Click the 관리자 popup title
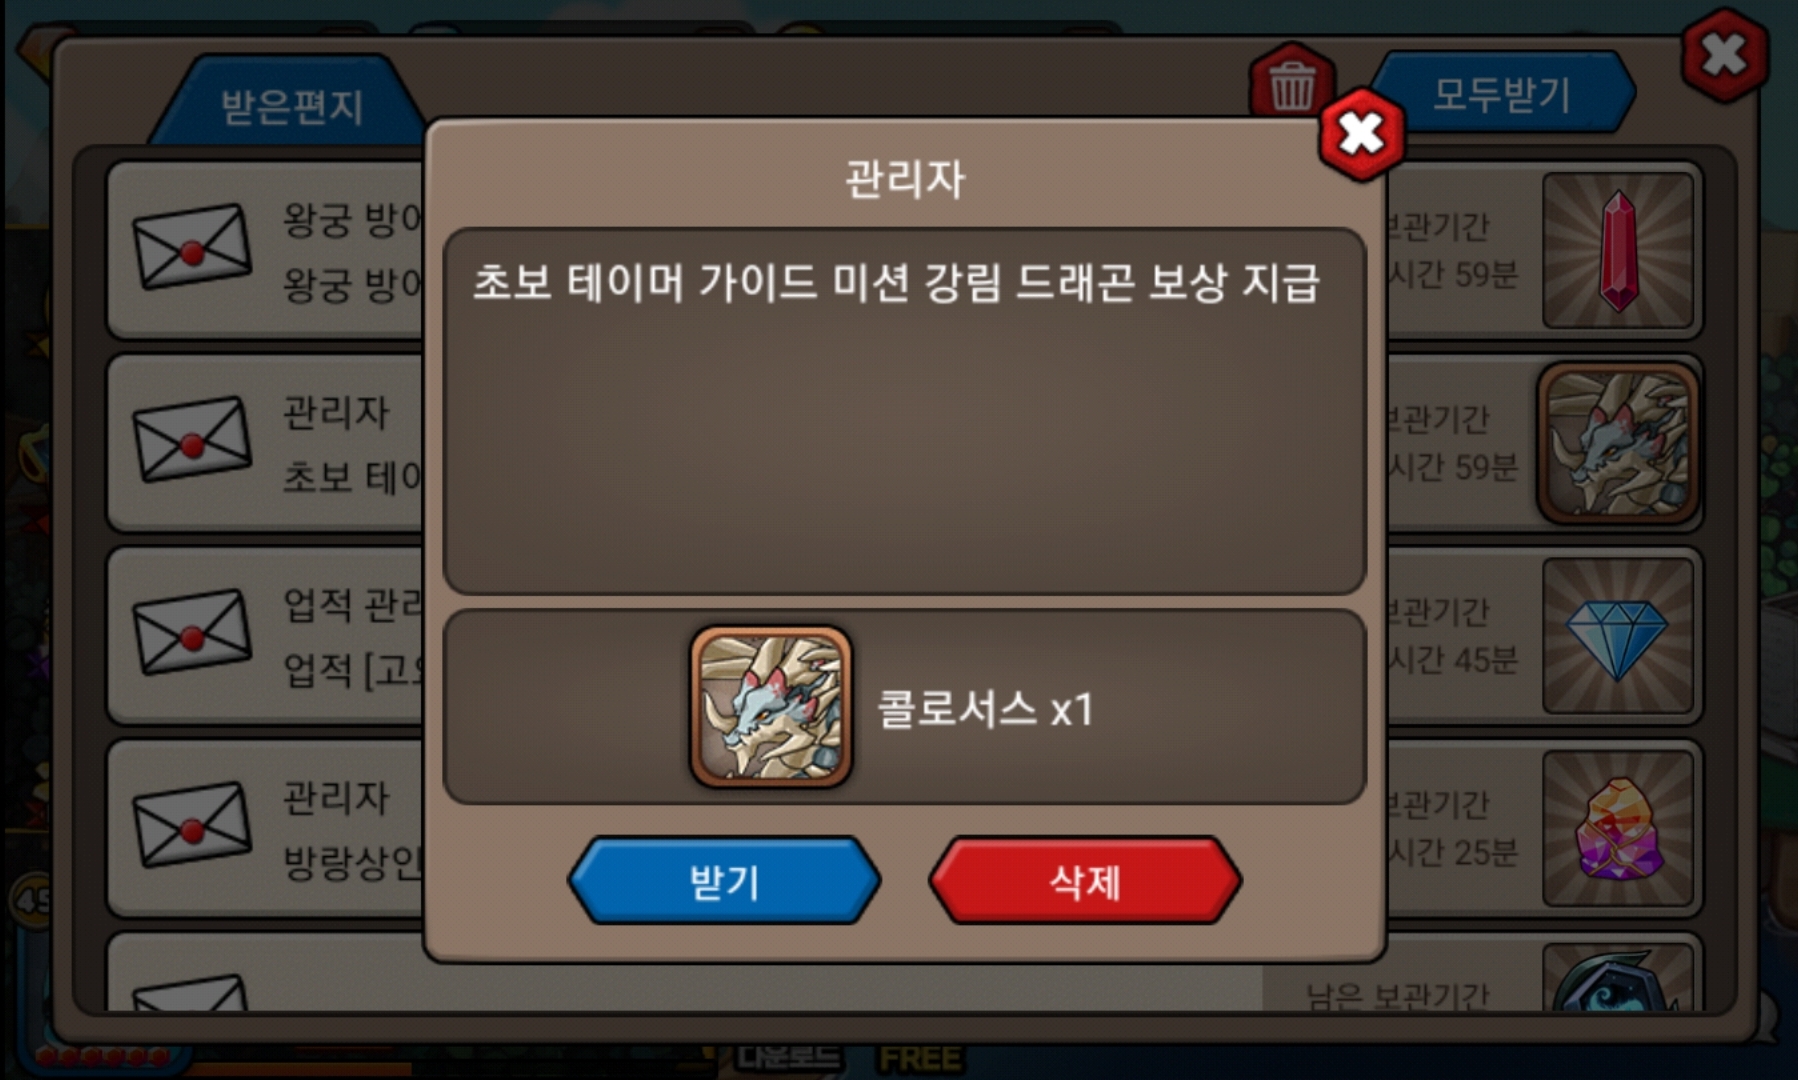 click(905, 179)
